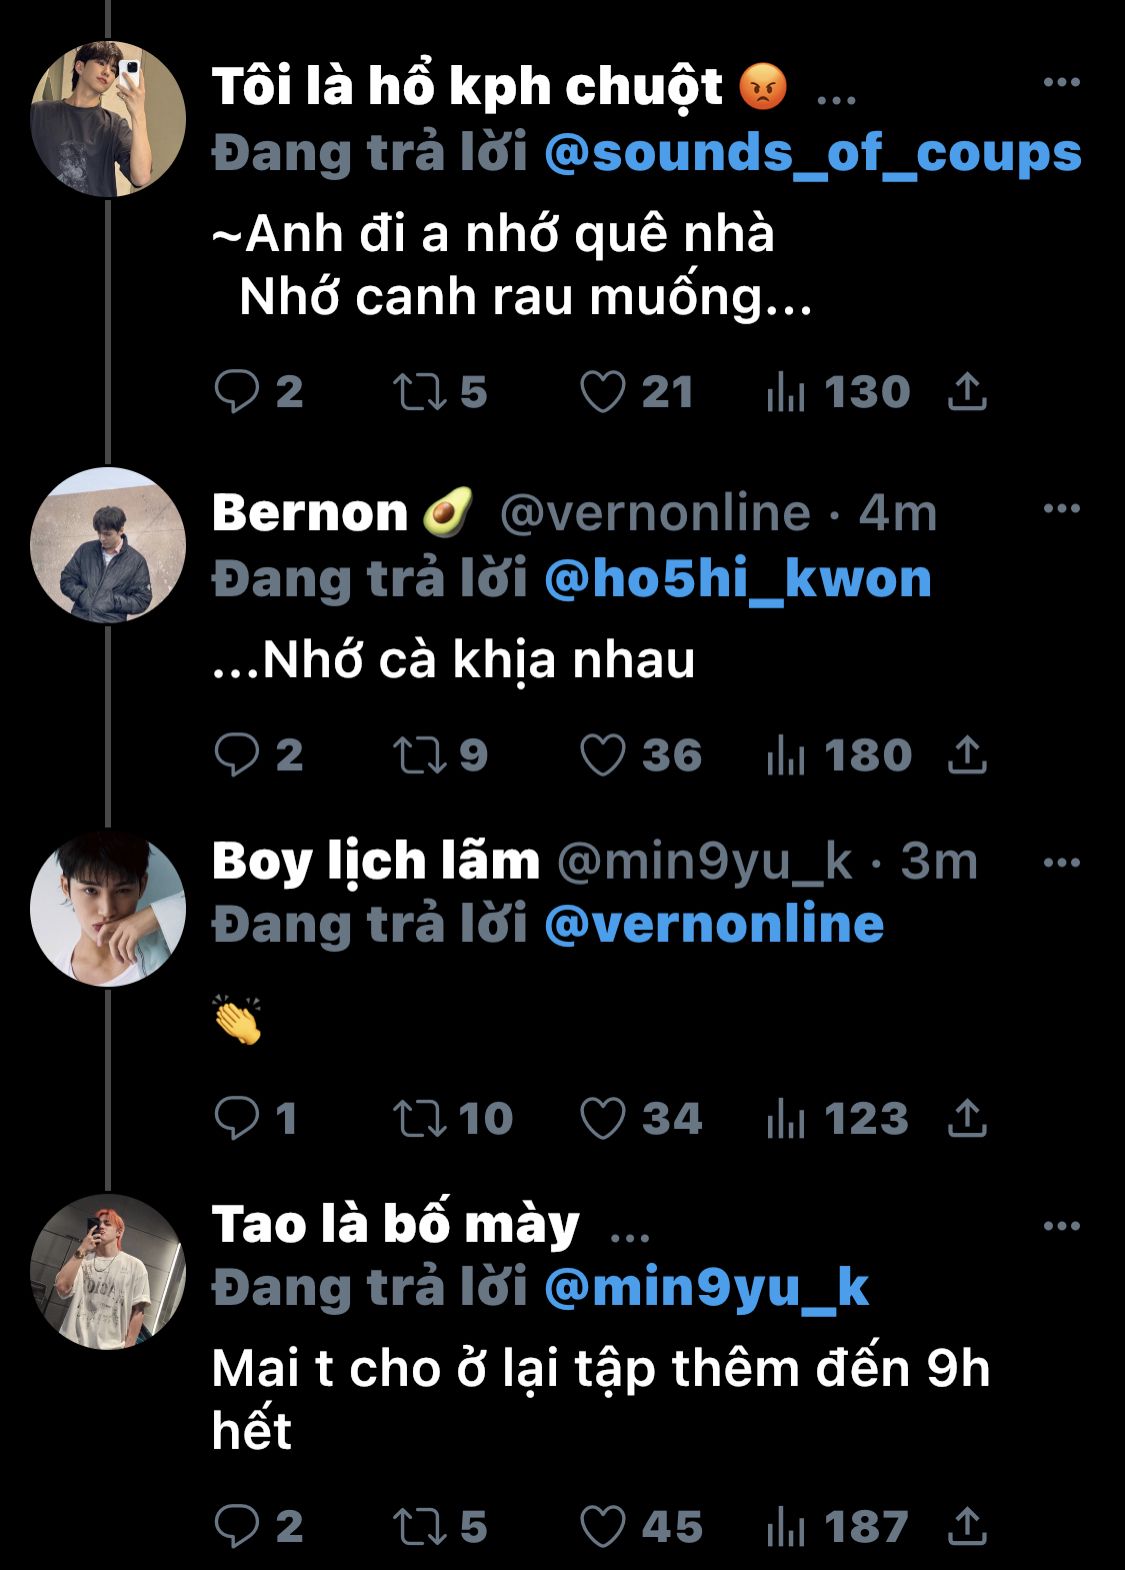The height and width of the screenshot is (1570, 1125).
Task: Open more options for Bernon's tweet
Action: coord(1061,509)
